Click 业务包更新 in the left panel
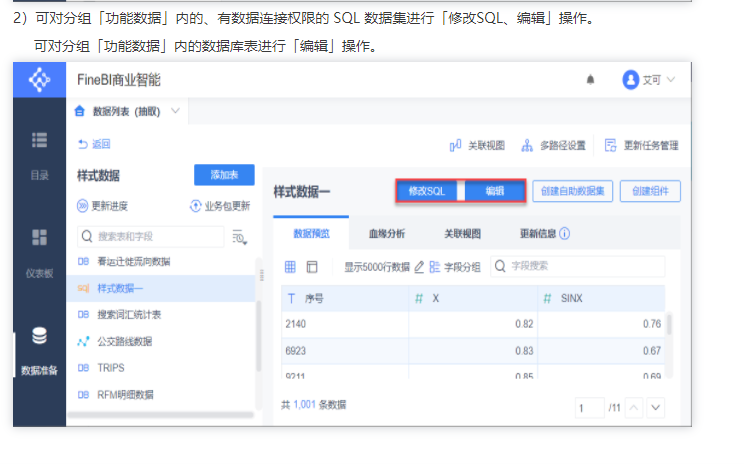 tap(220, 206)
